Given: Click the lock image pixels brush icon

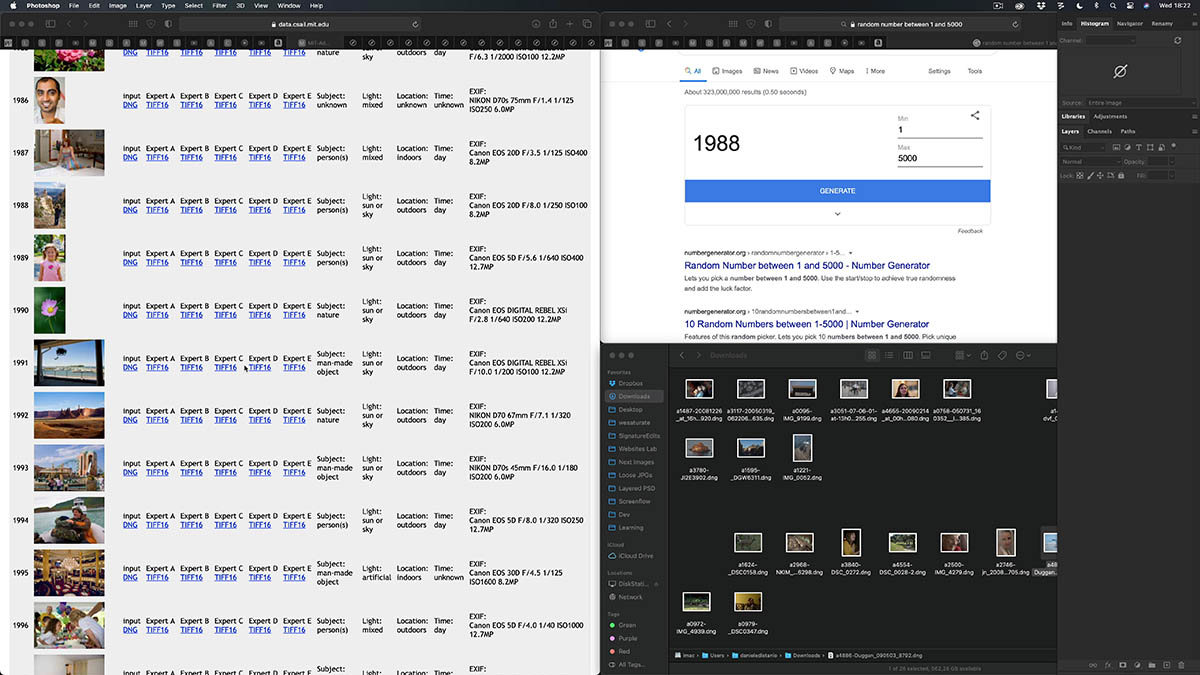Looking at the screenshot, I should pos(1090,175).
